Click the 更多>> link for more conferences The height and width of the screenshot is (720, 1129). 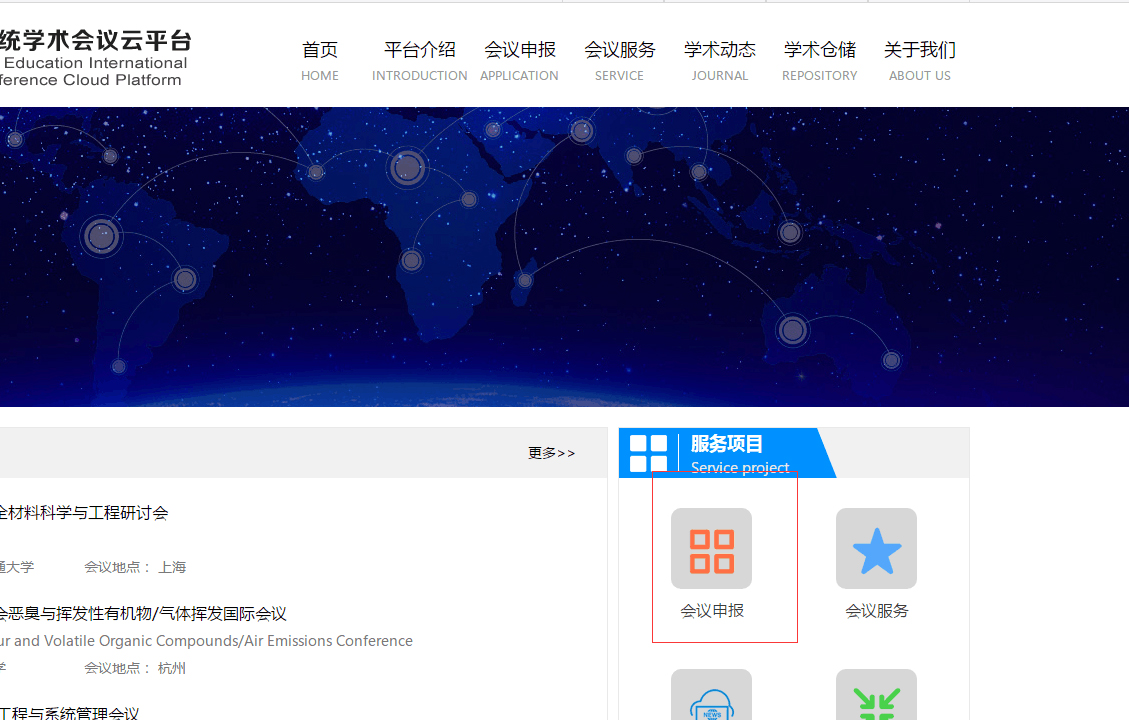coord(552,453)
